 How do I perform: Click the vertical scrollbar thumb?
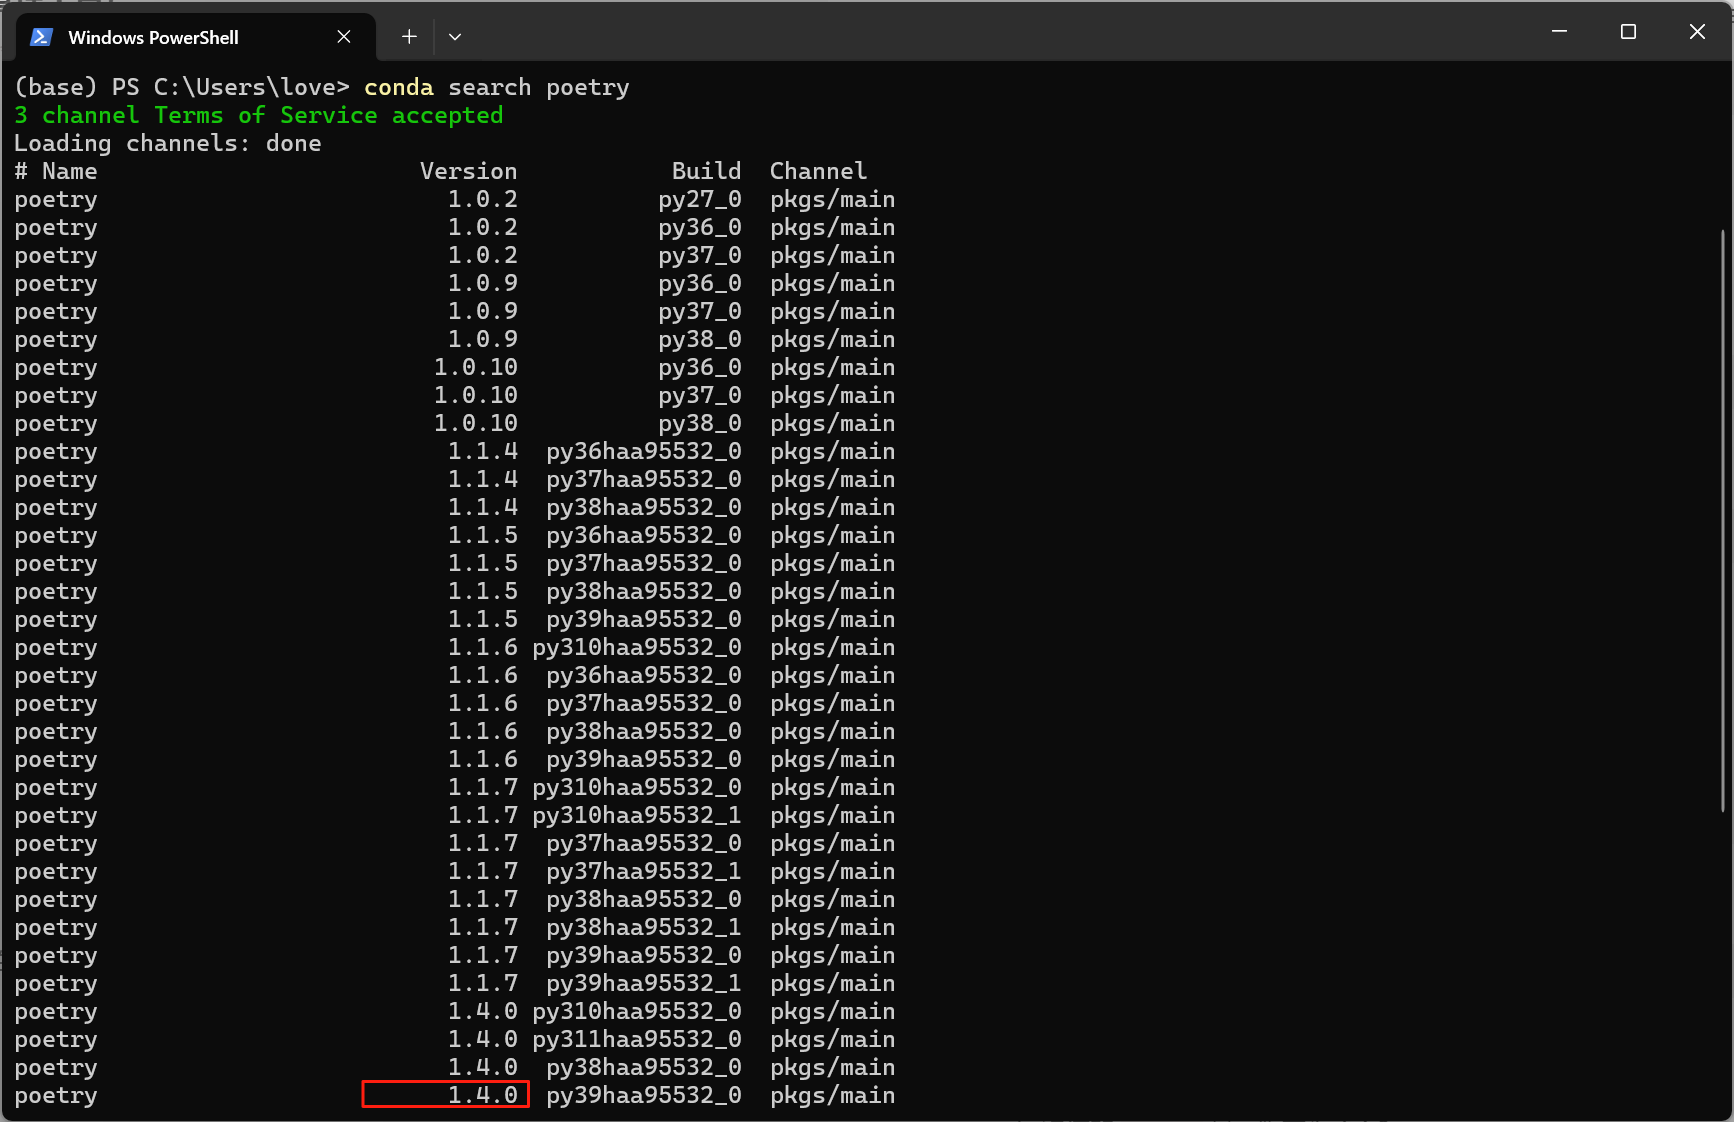(x=1722, y=520)
